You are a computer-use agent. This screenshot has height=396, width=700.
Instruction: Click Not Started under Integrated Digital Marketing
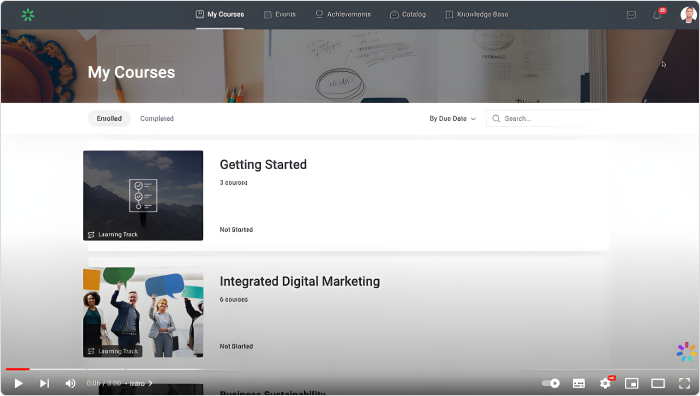pos(236,346)
